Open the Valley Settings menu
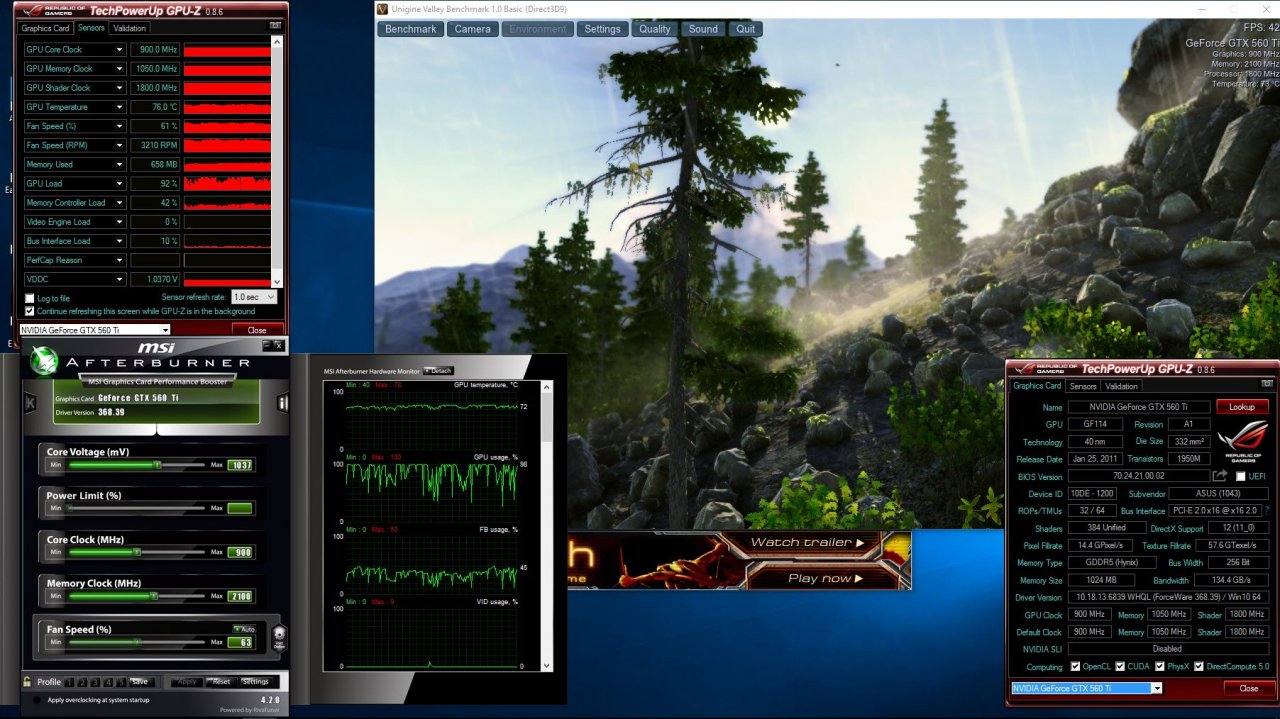Image resolution: width=1280 pixels, height=719 pixels. tap(603, 29)
